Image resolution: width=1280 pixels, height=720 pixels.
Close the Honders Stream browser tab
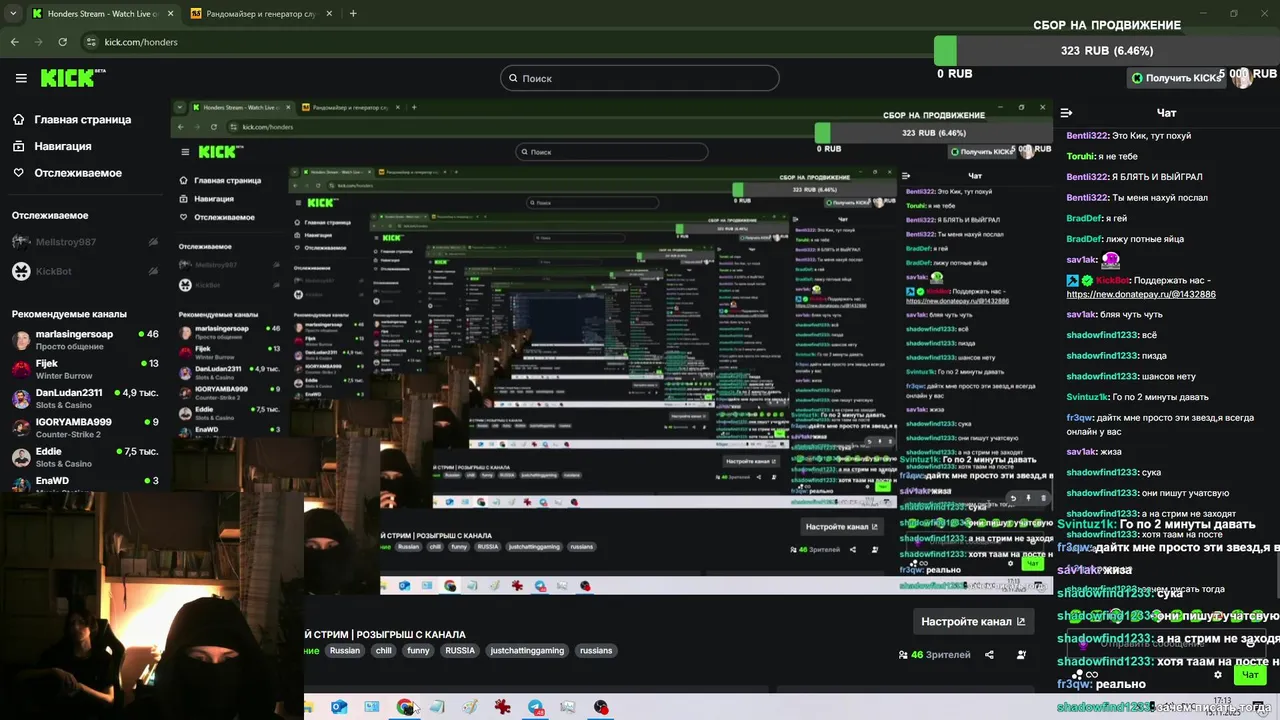[x=169, y=14]
